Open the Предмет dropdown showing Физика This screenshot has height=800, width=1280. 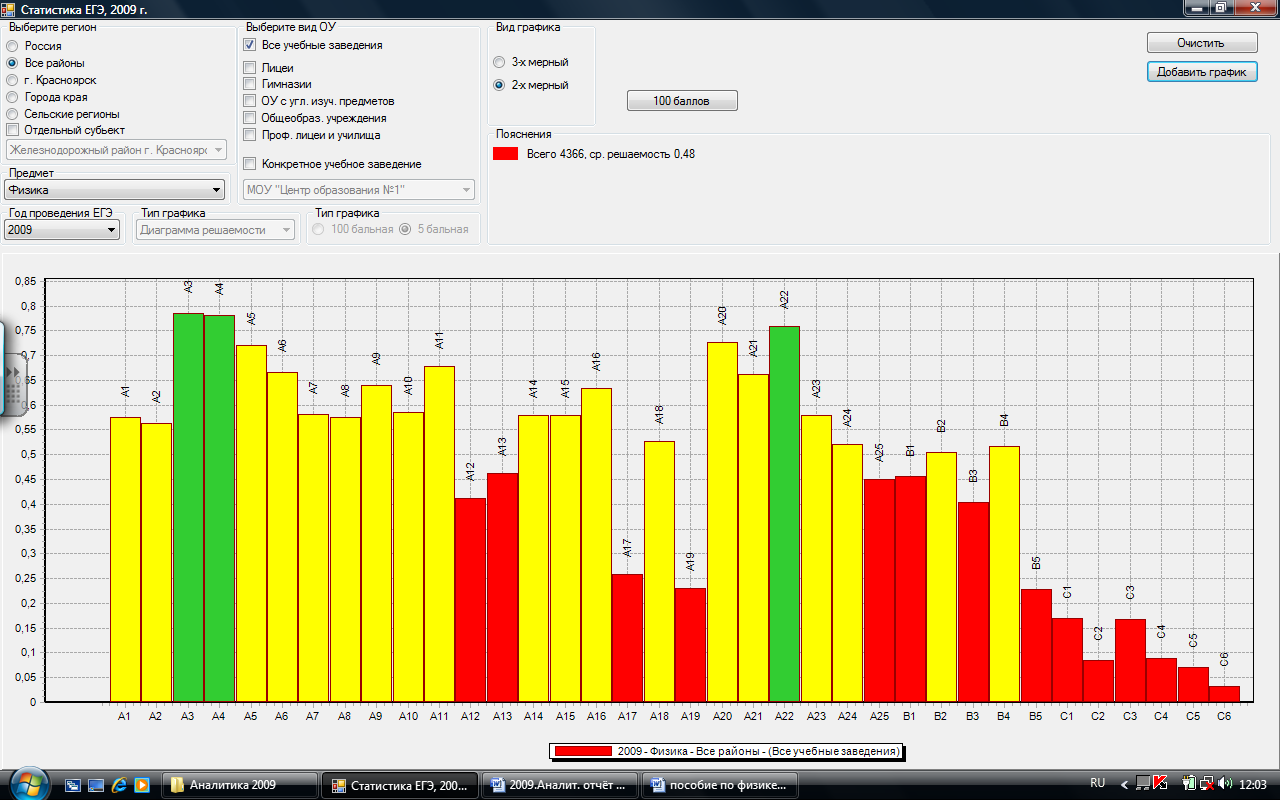(115, 190)
